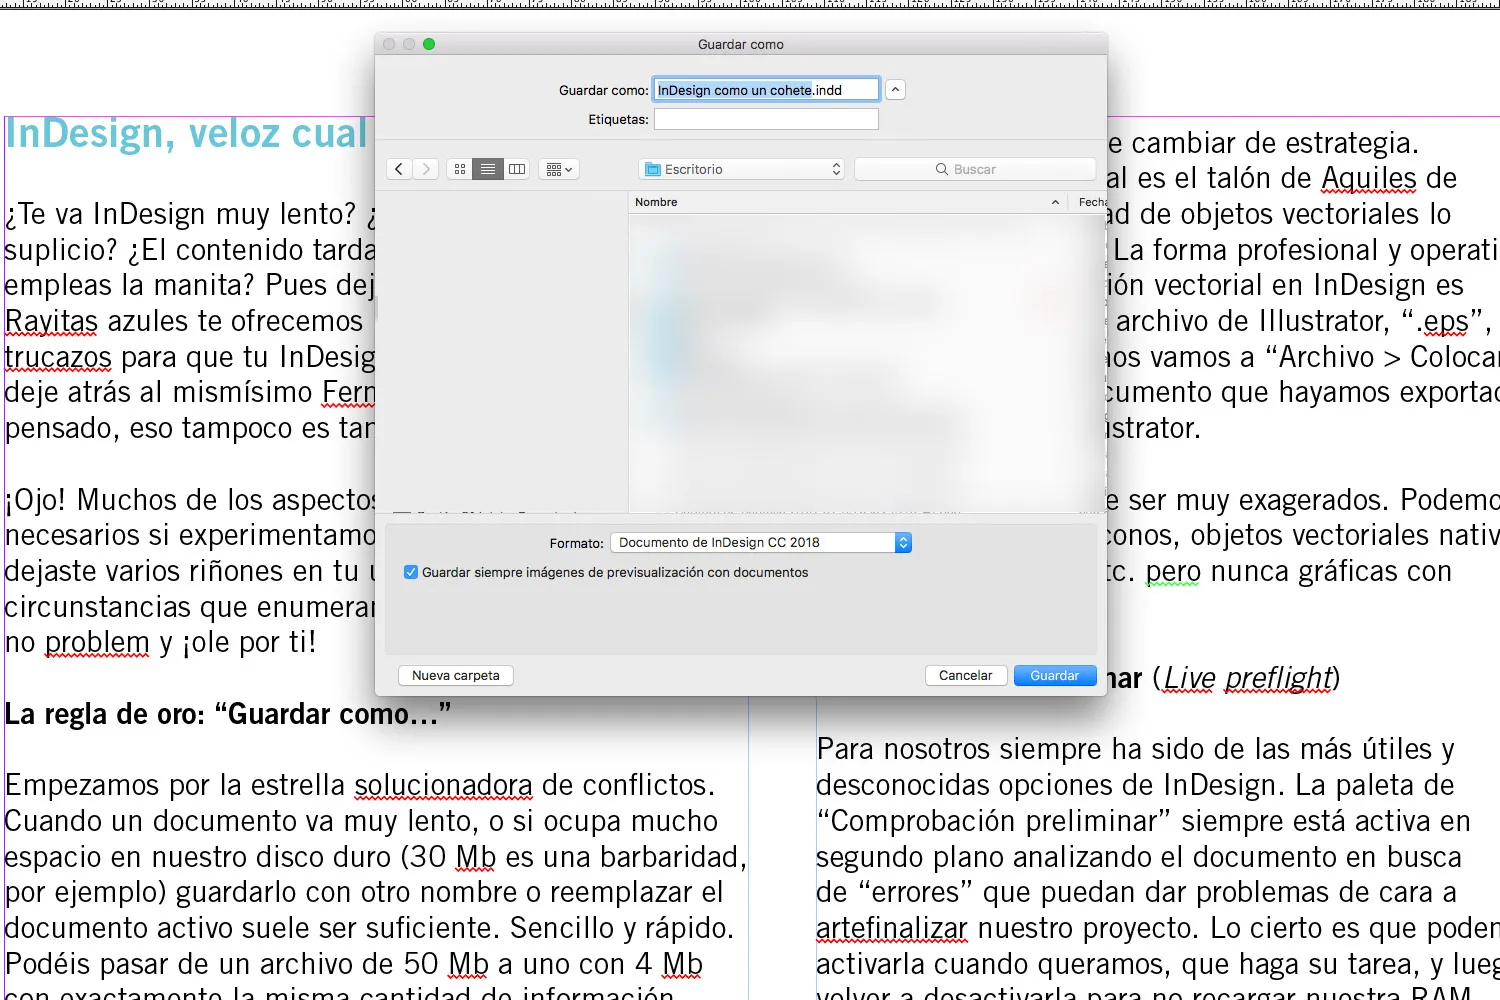Open the Escritorio location dropdown
Viewport: 1500px width, 1000px height.
pyautogui.click(x=741, y=169)
